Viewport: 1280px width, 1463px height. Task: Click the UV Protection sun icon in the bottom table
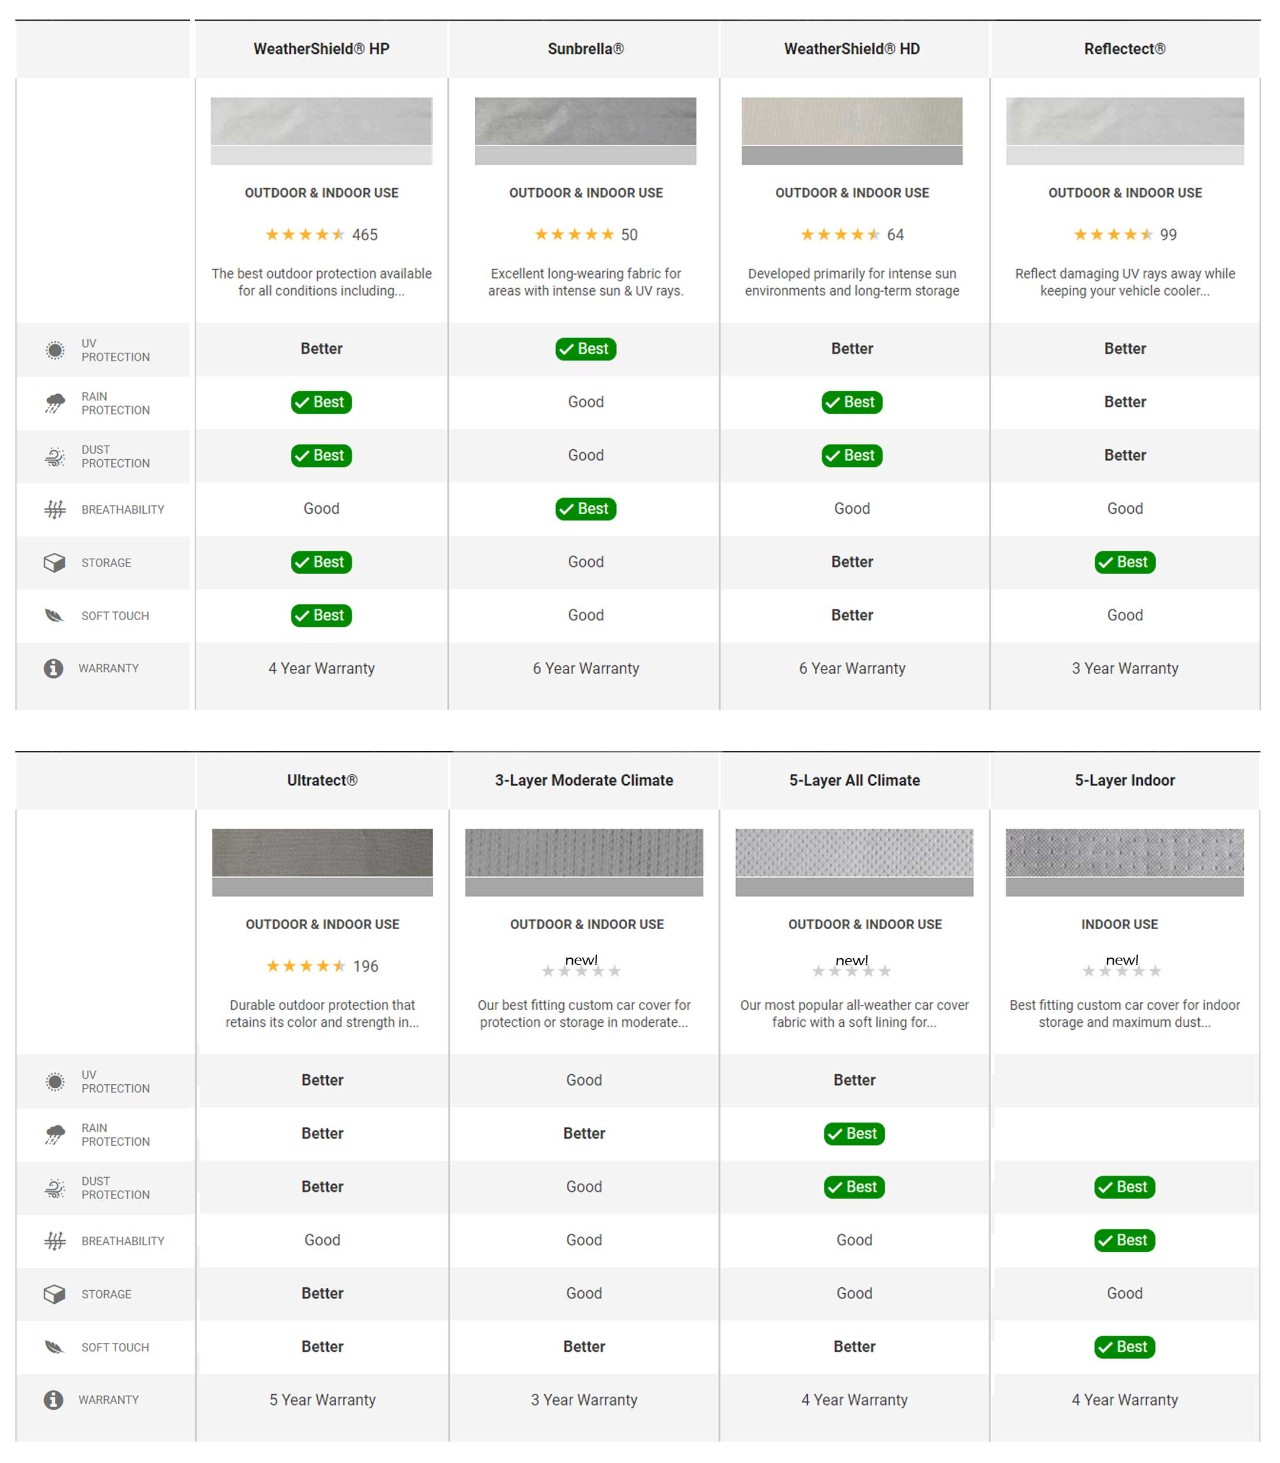(55, 1082)
